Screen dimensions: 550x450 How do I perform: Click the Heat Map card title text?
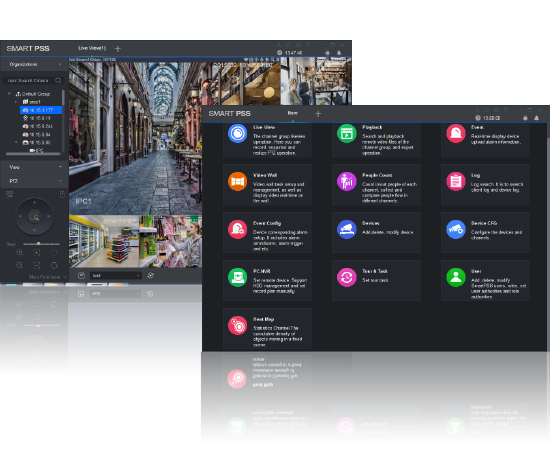263,319
